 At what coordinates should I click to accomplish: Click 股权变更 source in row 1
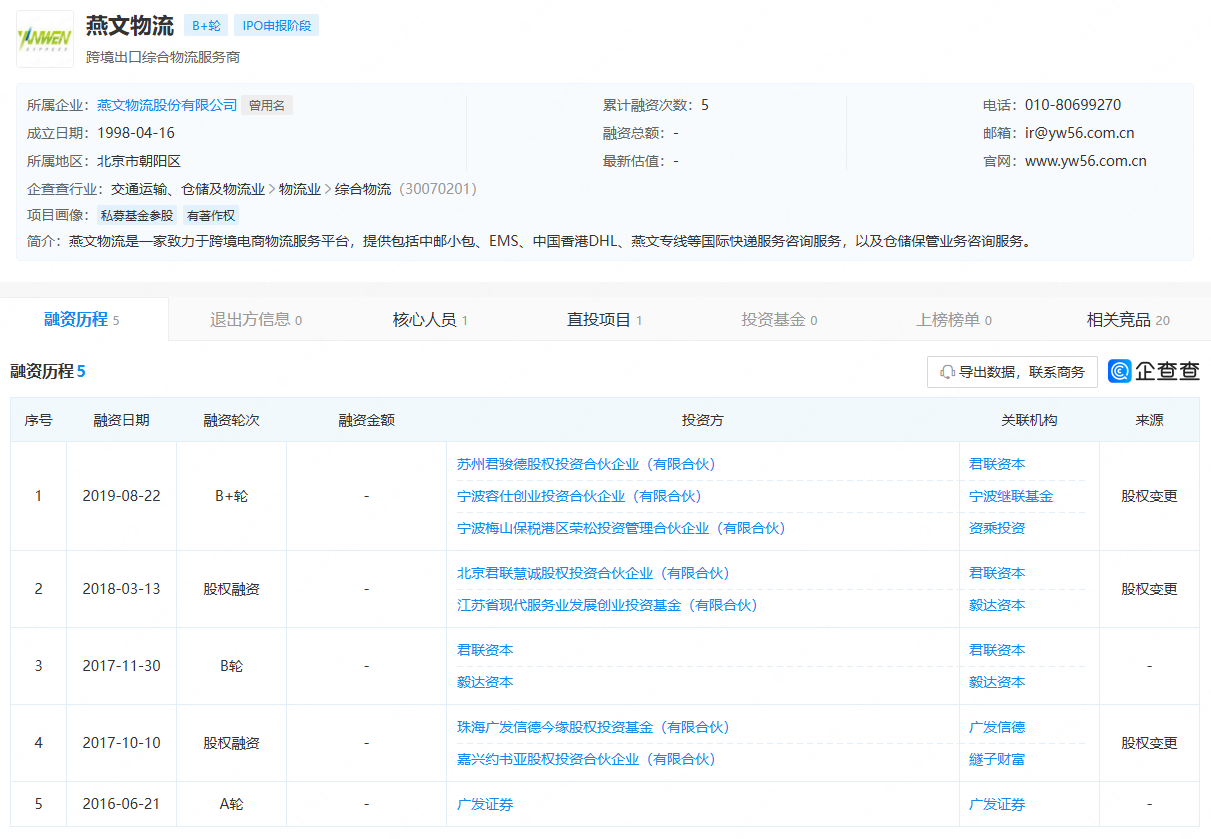coord(1149,496)
